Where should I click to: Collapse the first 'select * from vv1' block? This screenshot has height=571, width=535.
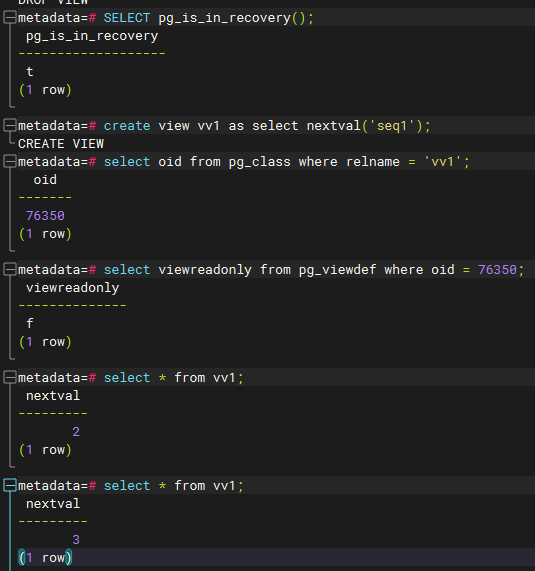tap(9, 378)
